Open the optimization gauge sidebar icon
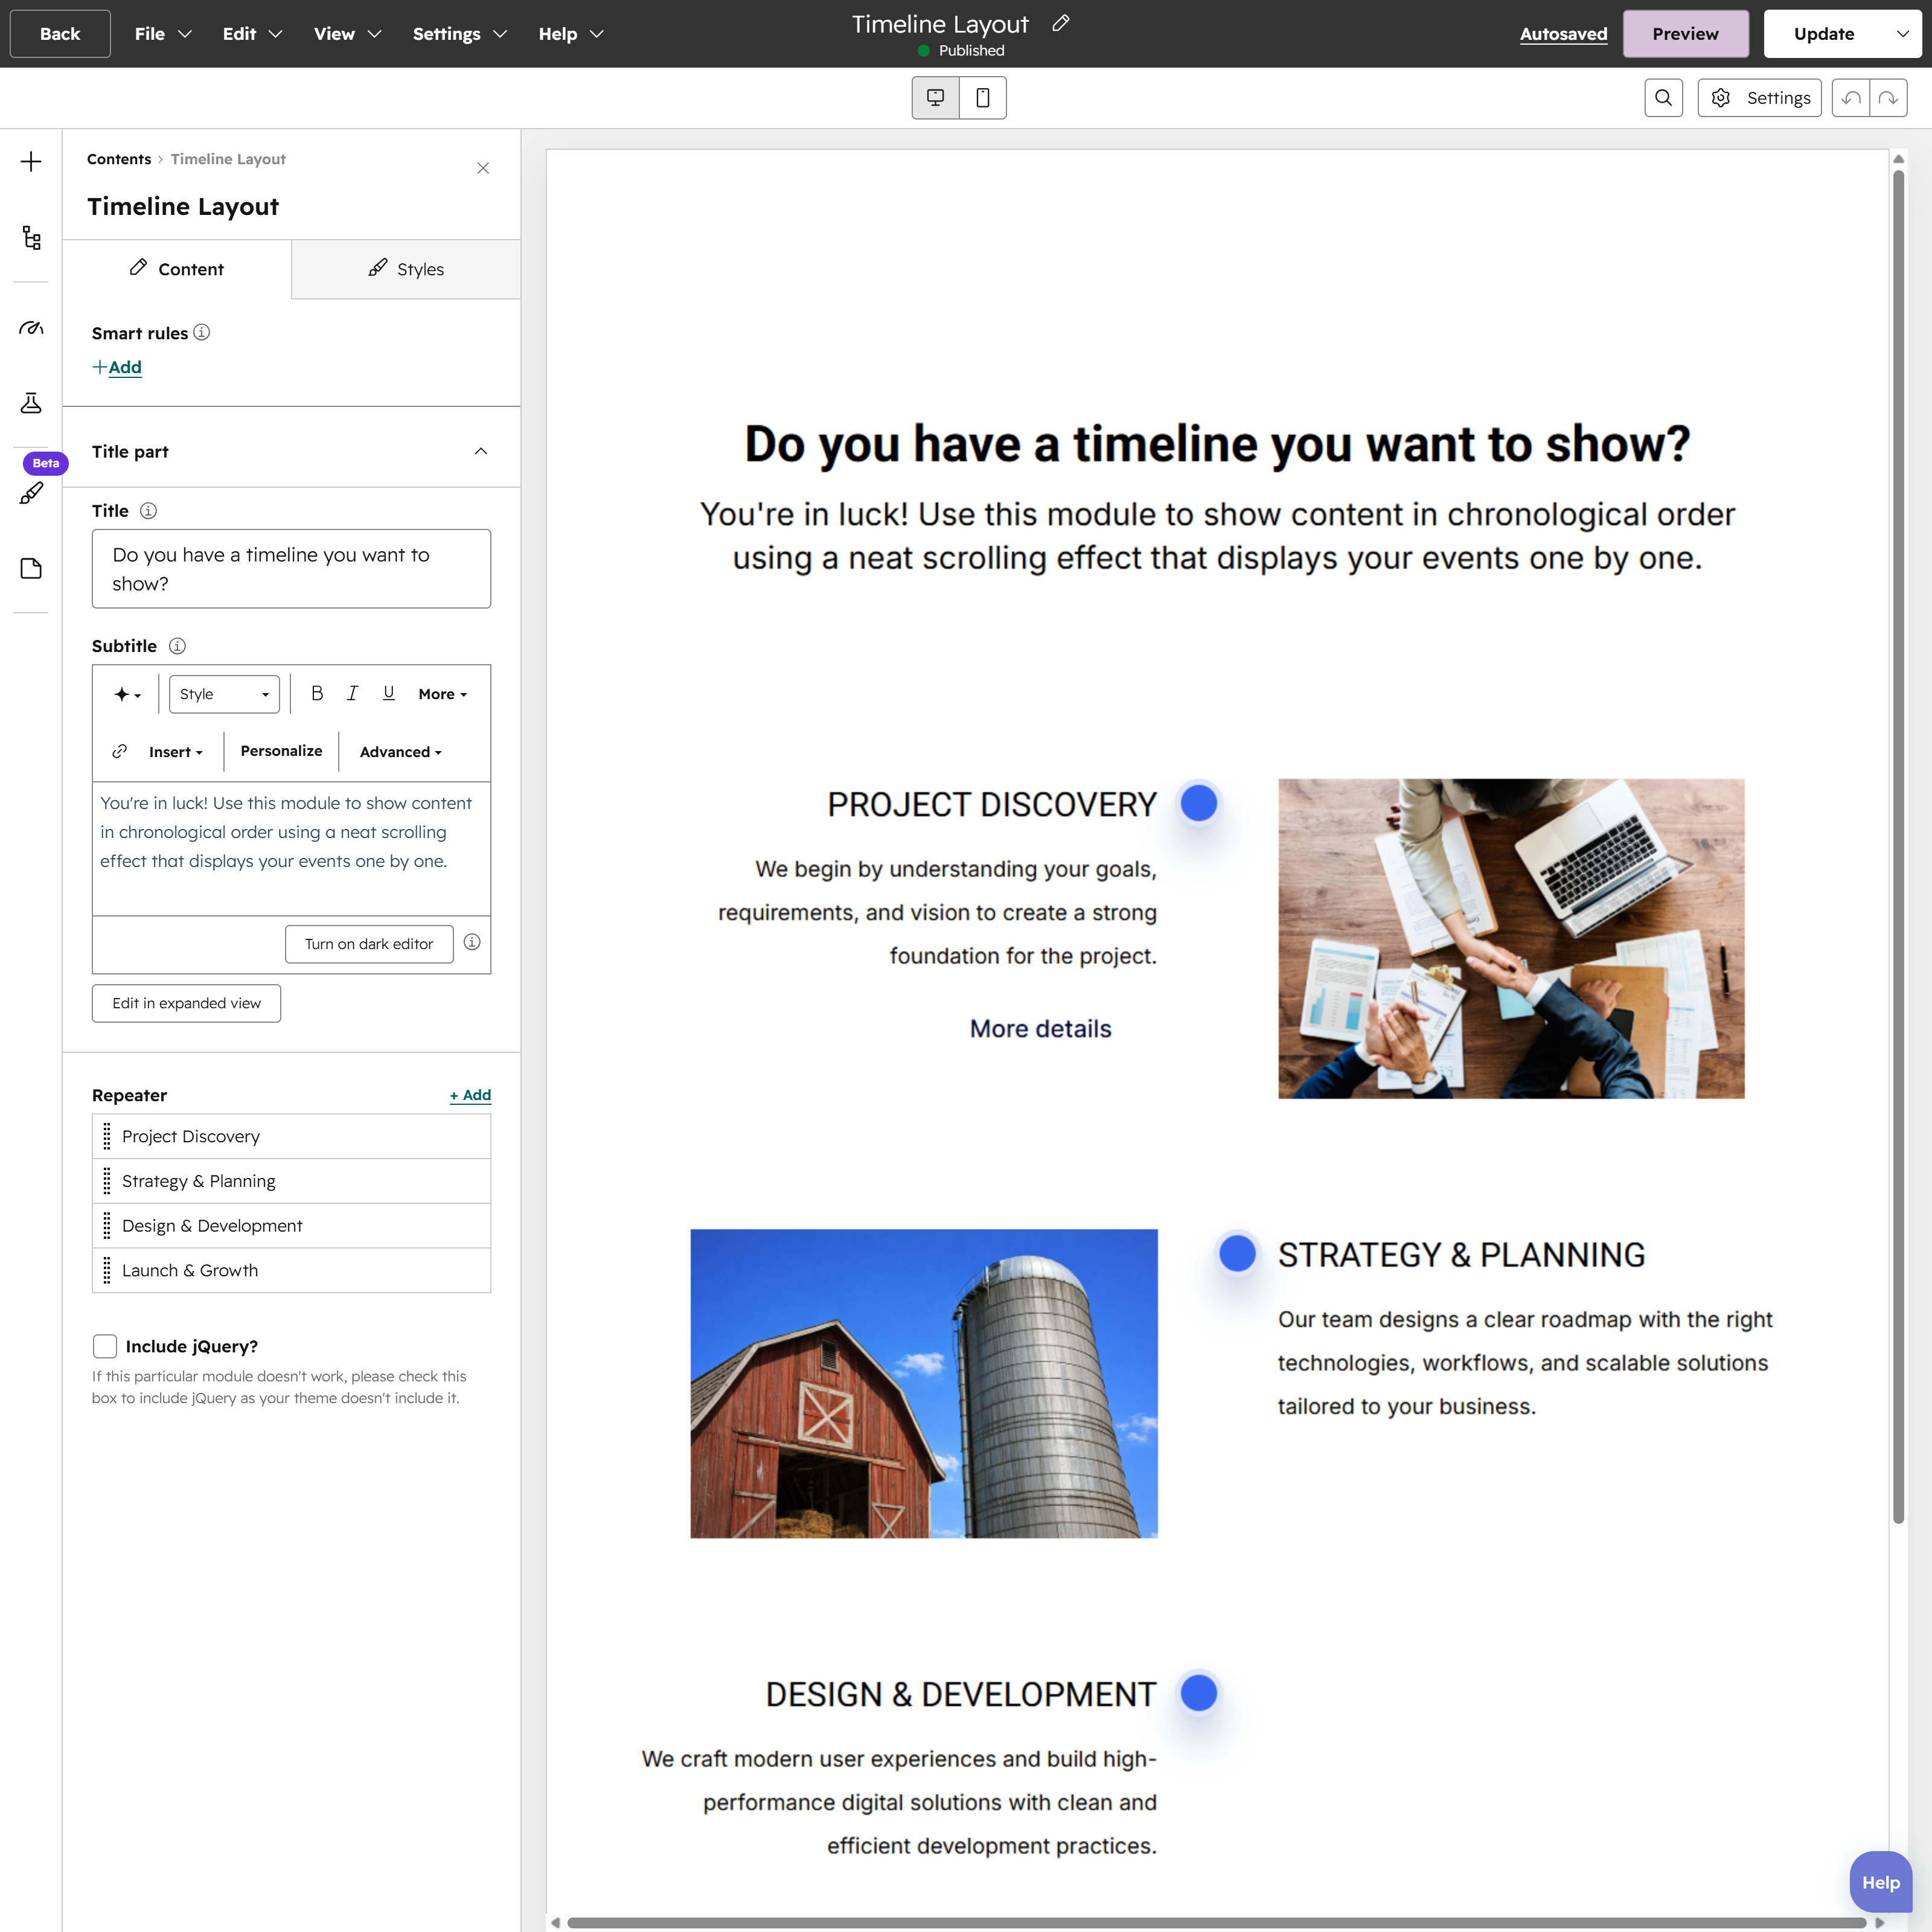This screenshot has width=1932, height=1932. pyautogui.click(x=31, y=328)
